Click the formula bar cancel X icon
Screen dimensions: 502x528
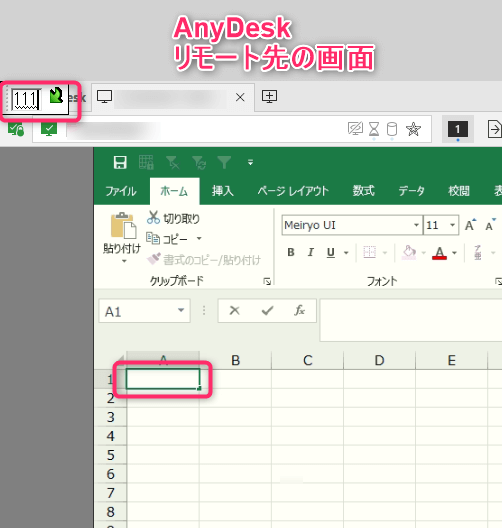click(235, 310)
